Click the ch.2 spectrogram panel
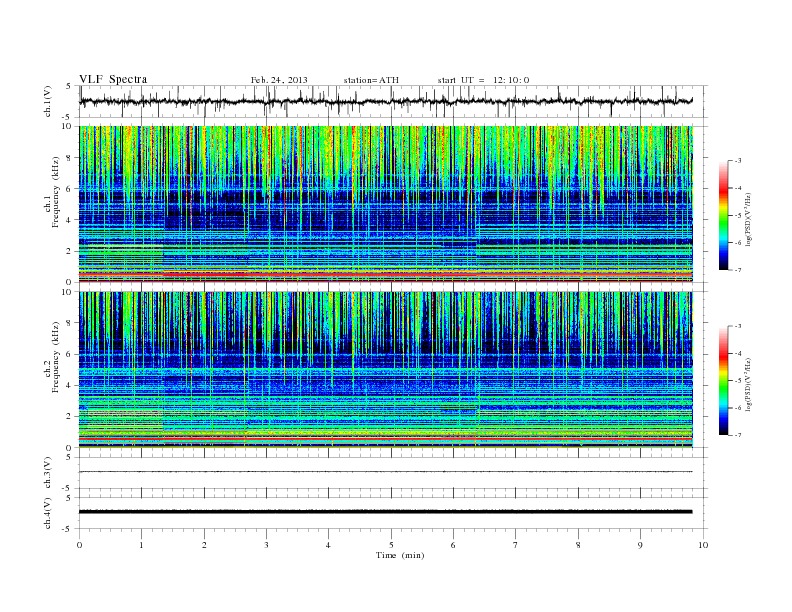The width and height of the screenshot is (792, 612). click(386, 370)
